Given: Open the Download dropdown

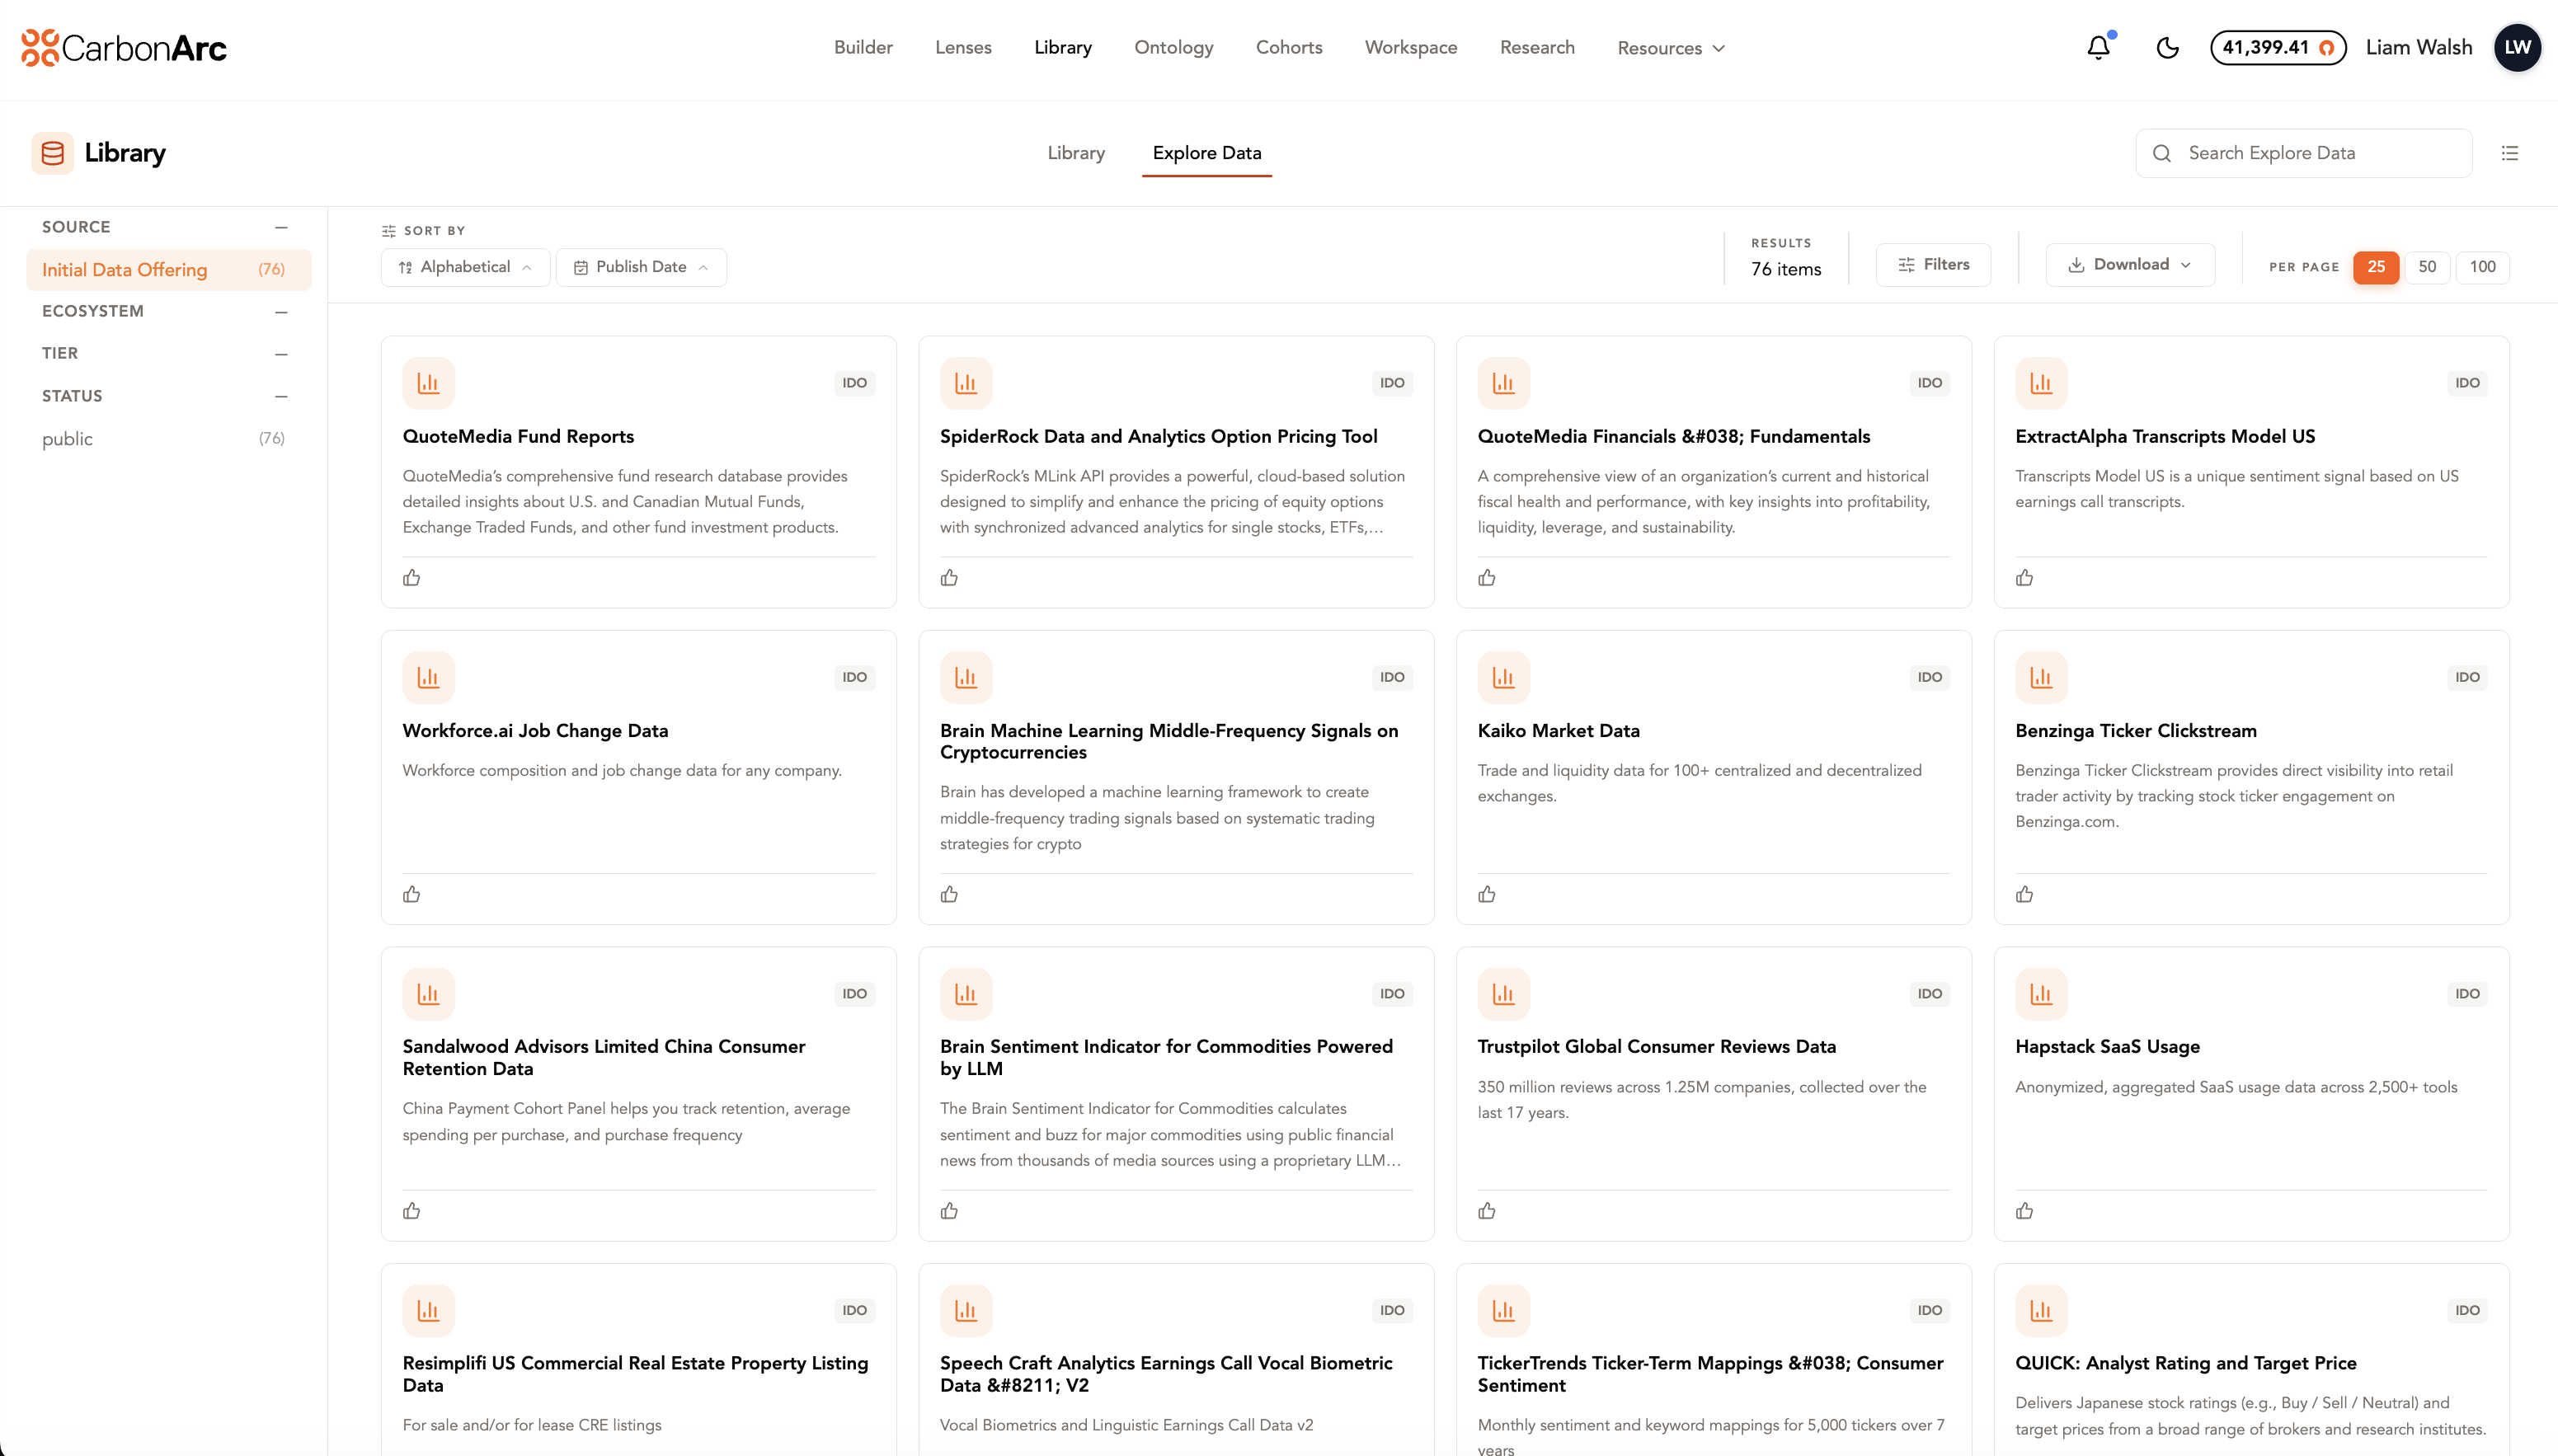Looking at the screenshot, I should (2130, 264).
